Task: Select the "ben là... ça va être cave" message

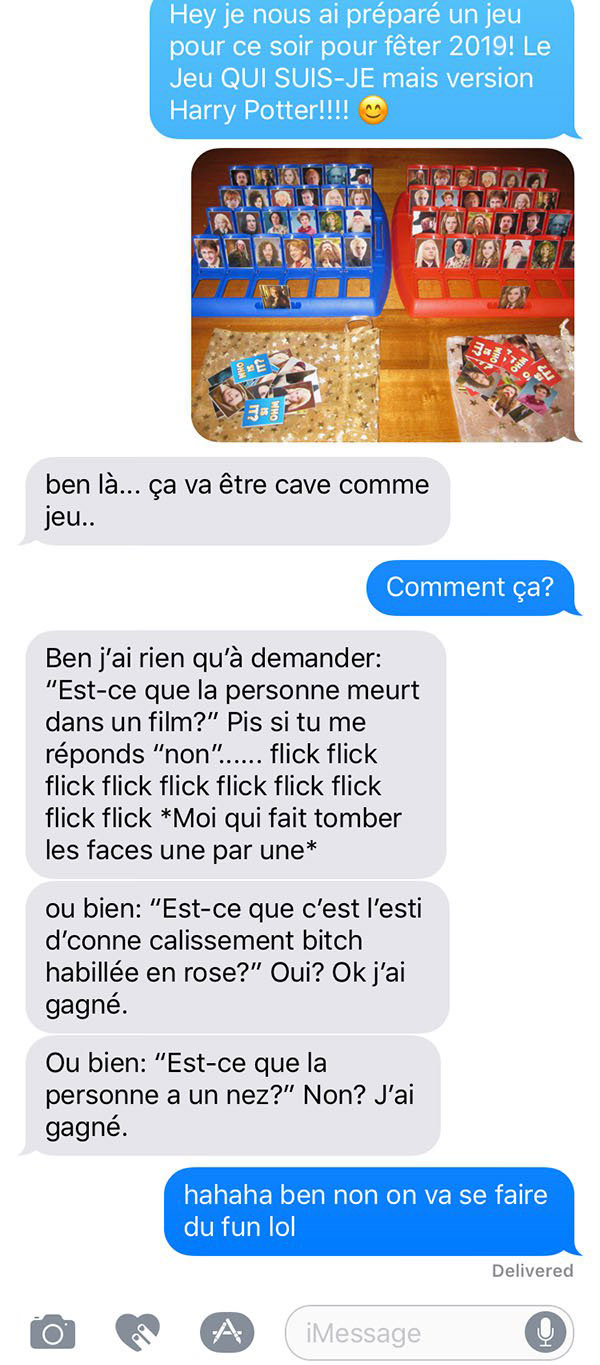Action: [x=236, y=500]
